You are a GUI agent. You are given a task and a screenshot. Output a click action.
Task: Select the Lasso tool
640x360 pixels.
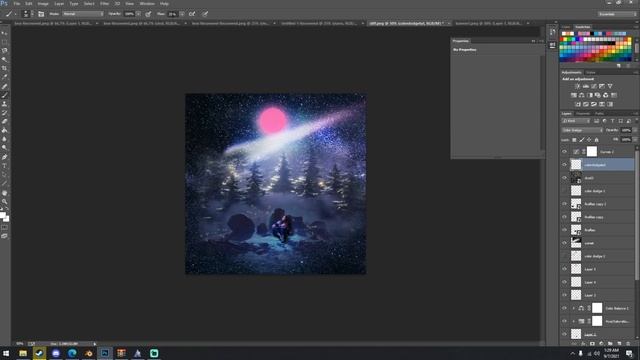pyautogui.click(x=4, y=51)
